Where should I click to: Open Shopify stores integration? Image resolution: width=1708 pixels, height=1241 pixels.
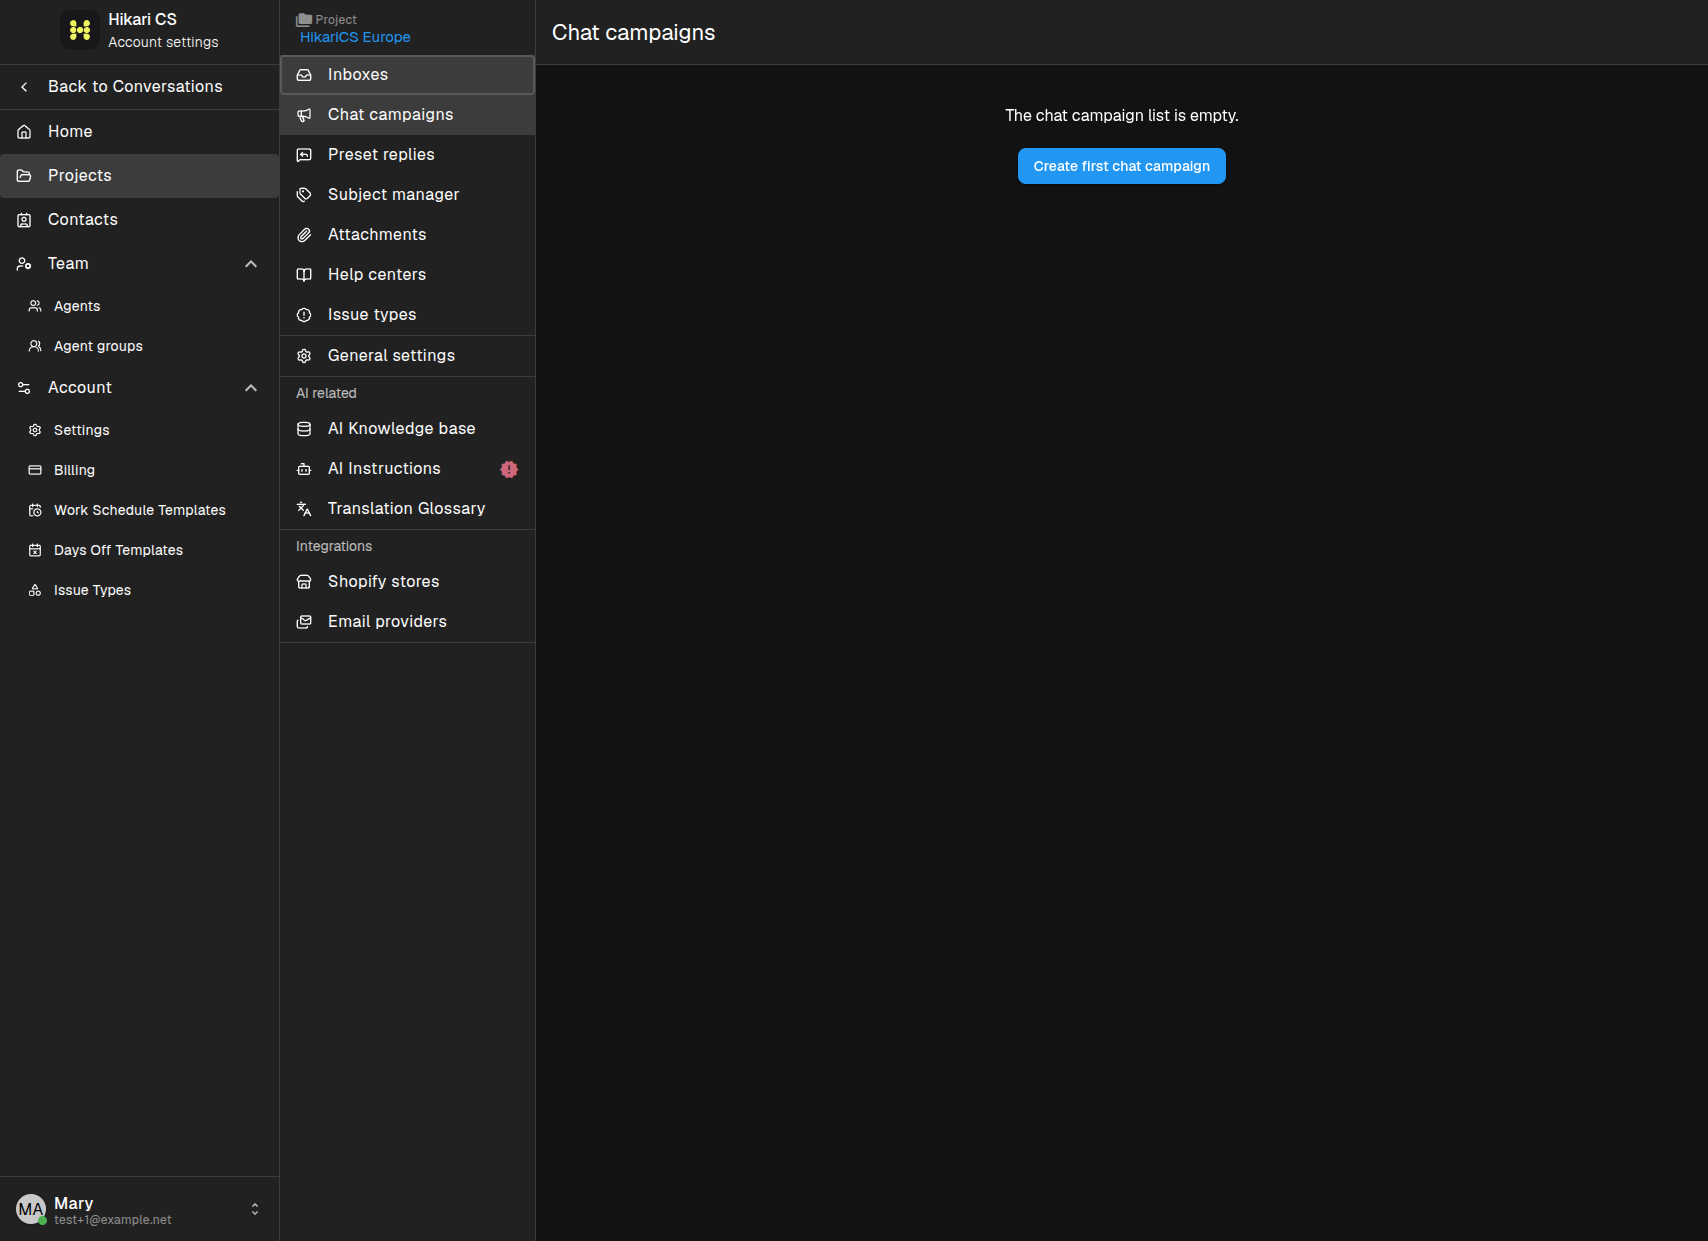pyautogui.click(x=407, y=582)
